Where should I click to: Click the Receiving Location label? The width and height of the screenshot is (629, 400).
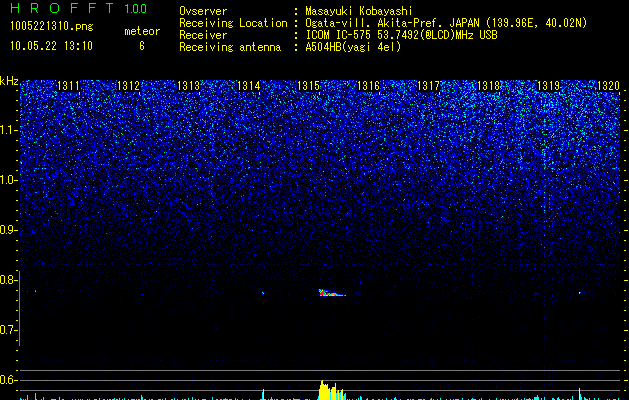tap(233, 23)
